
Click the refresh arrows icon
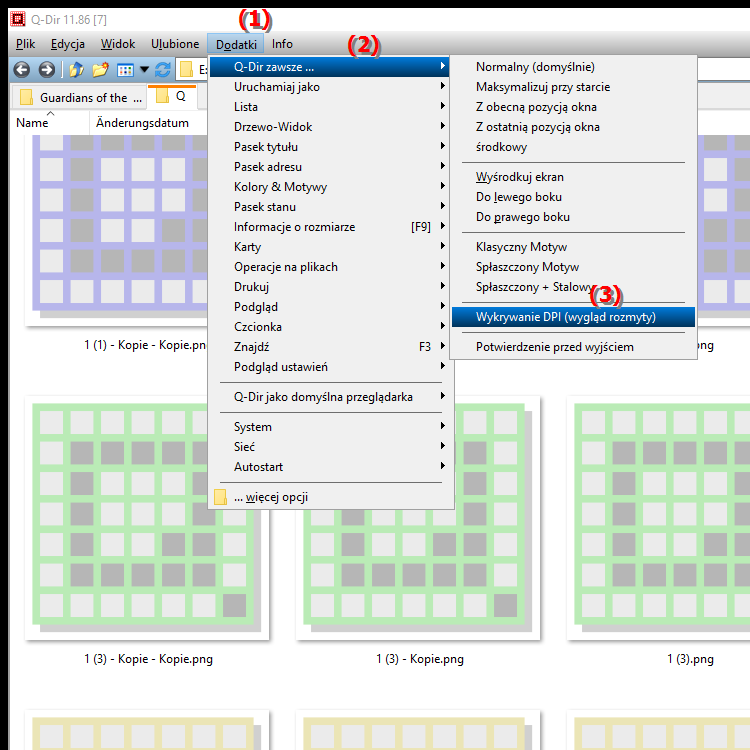point(163,70)
